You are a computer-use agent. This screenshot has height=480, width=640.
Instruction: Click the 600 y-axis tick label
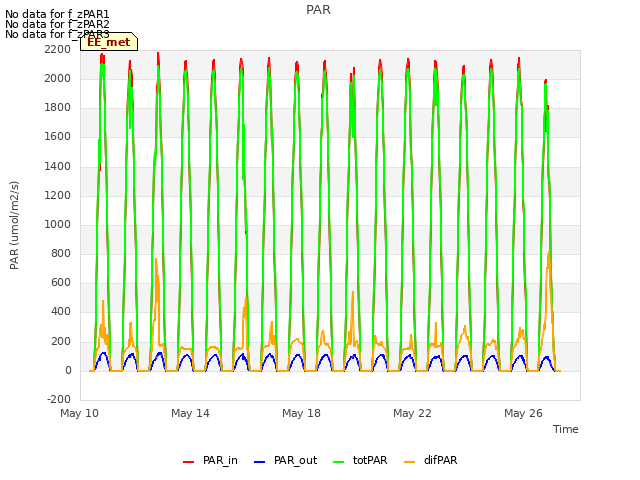[x=61, y=282]
